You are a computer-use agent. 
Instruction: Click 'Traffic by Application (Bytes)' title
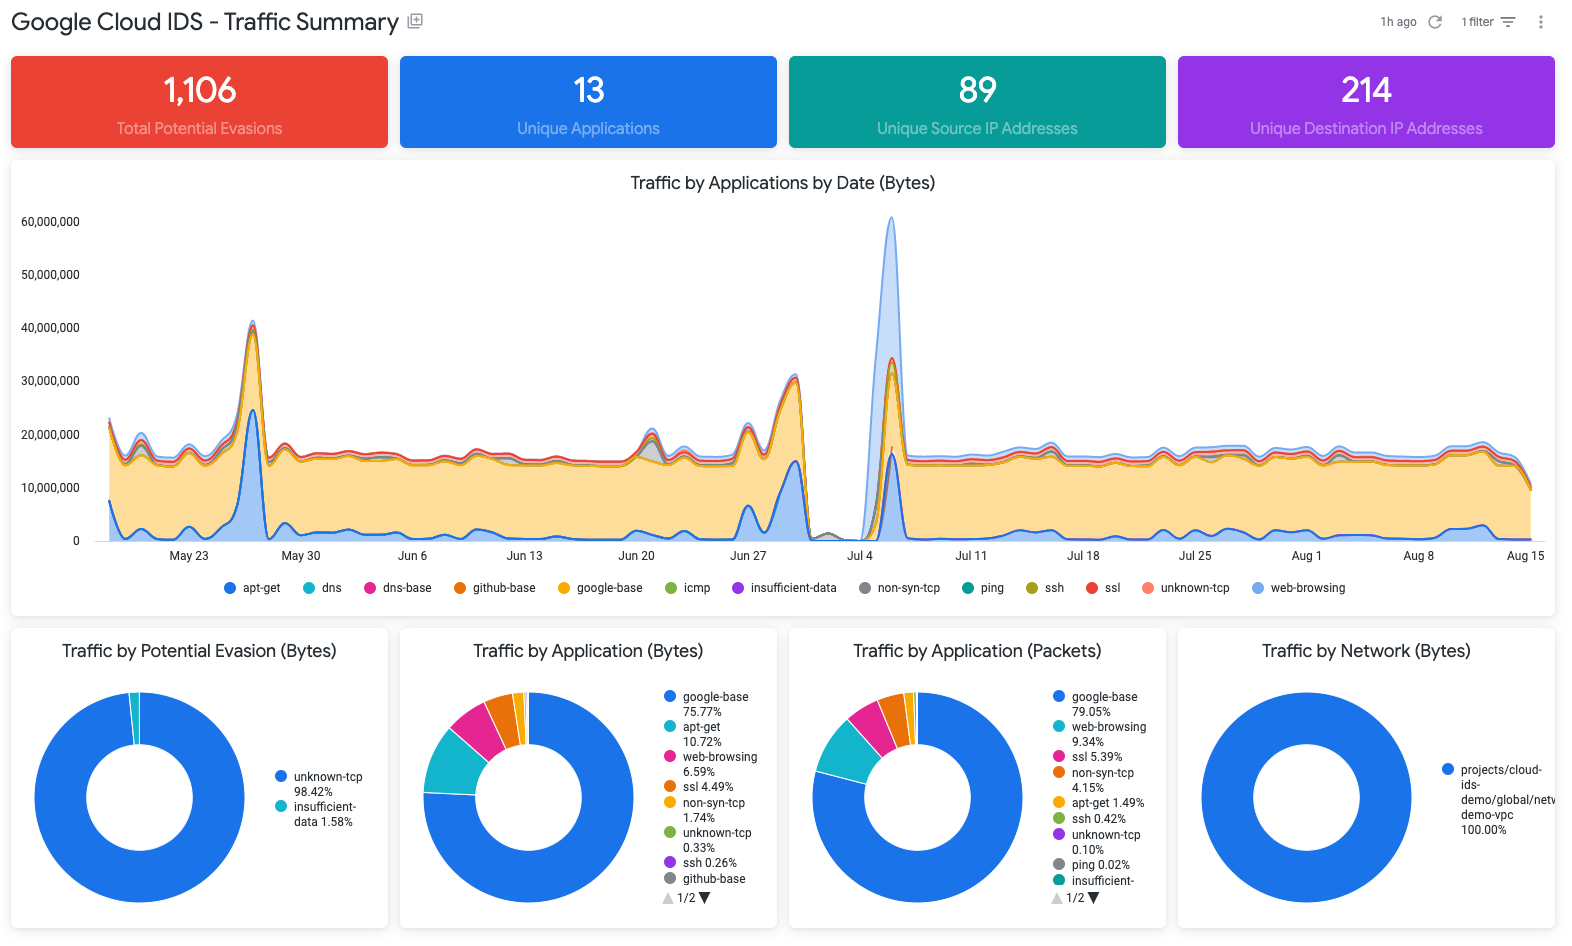588,651
